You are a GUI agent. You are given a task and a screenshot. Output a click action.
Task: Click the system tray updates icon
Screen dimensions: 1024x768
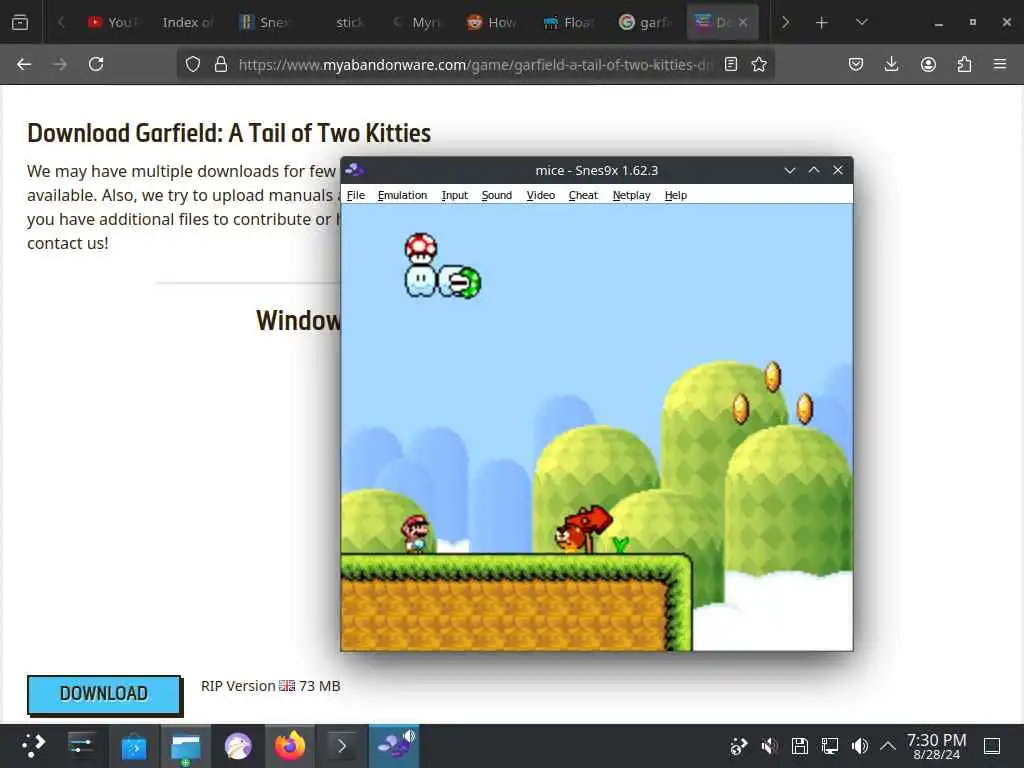tap(739, 746)
